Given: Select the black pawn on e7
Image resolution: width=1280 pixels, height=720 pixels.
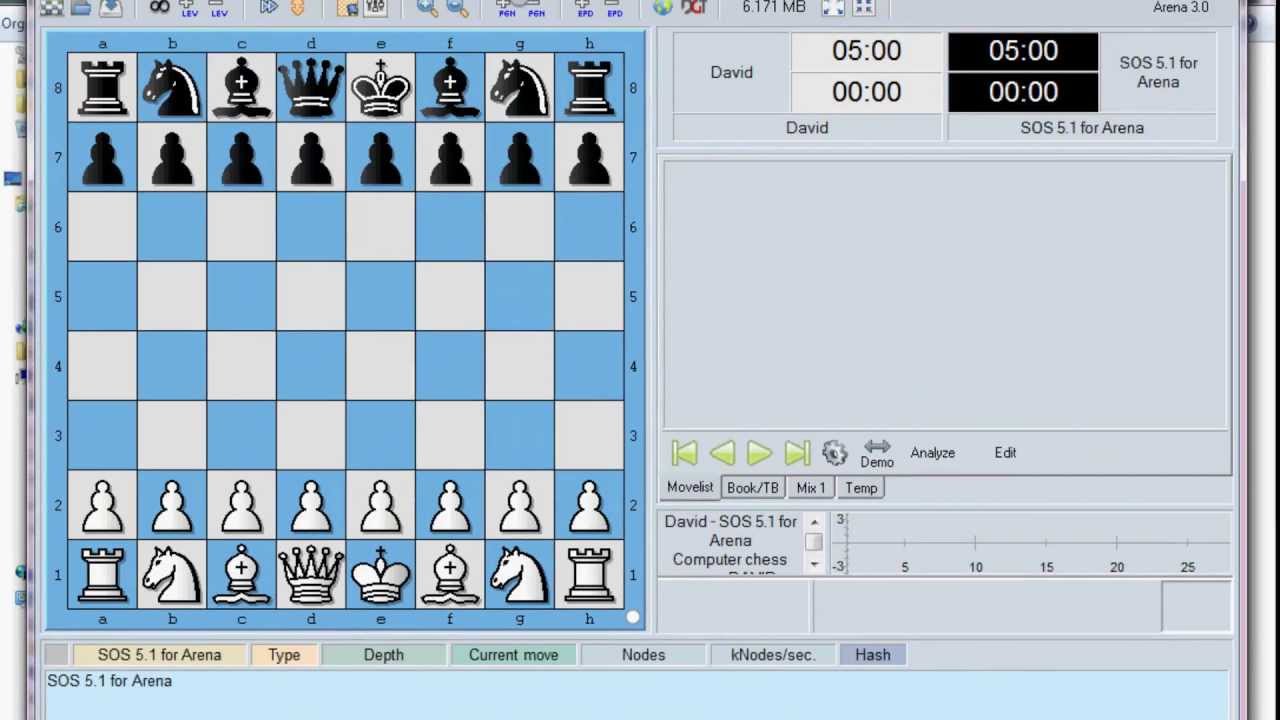Looking at the screenshot, I should [x=380, y=157].
